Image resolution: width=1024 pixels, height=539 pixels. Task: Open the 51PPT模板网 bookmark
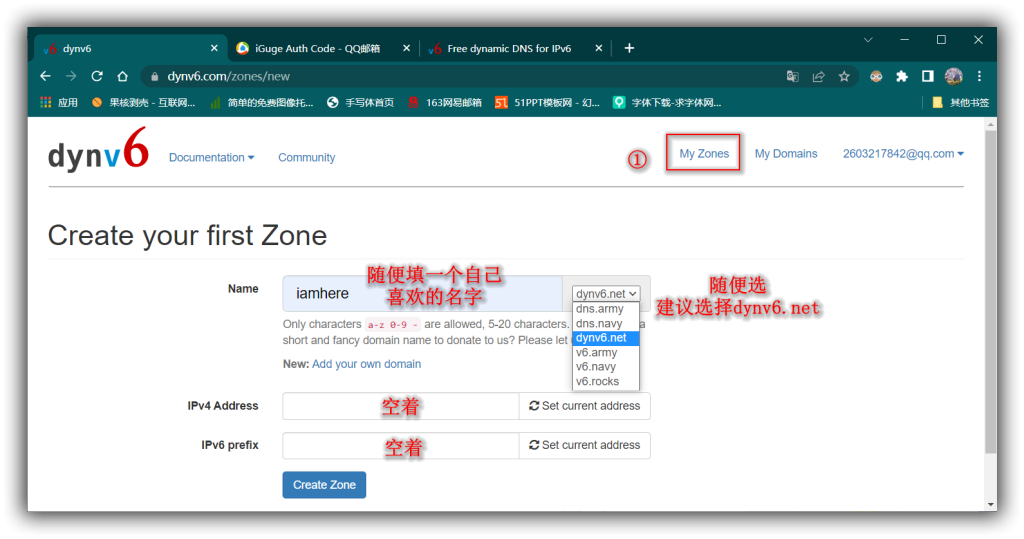547,103
